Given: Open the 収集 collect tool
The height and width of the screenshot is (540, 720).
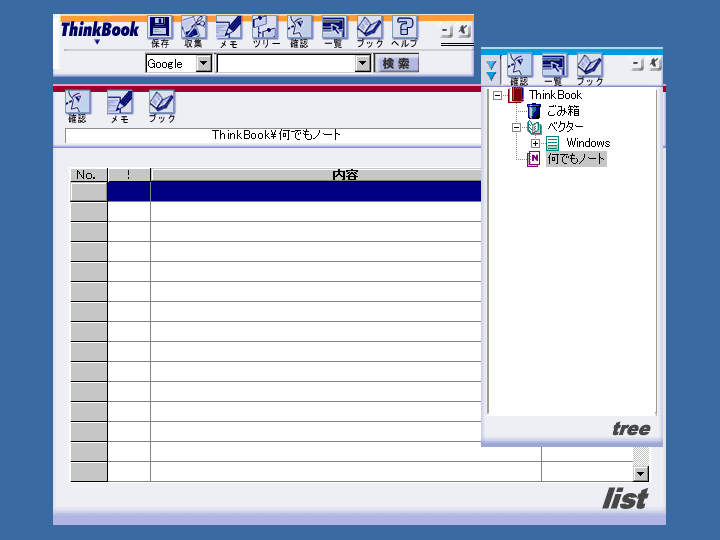Looking at the screenshot, I should point(193,32).
